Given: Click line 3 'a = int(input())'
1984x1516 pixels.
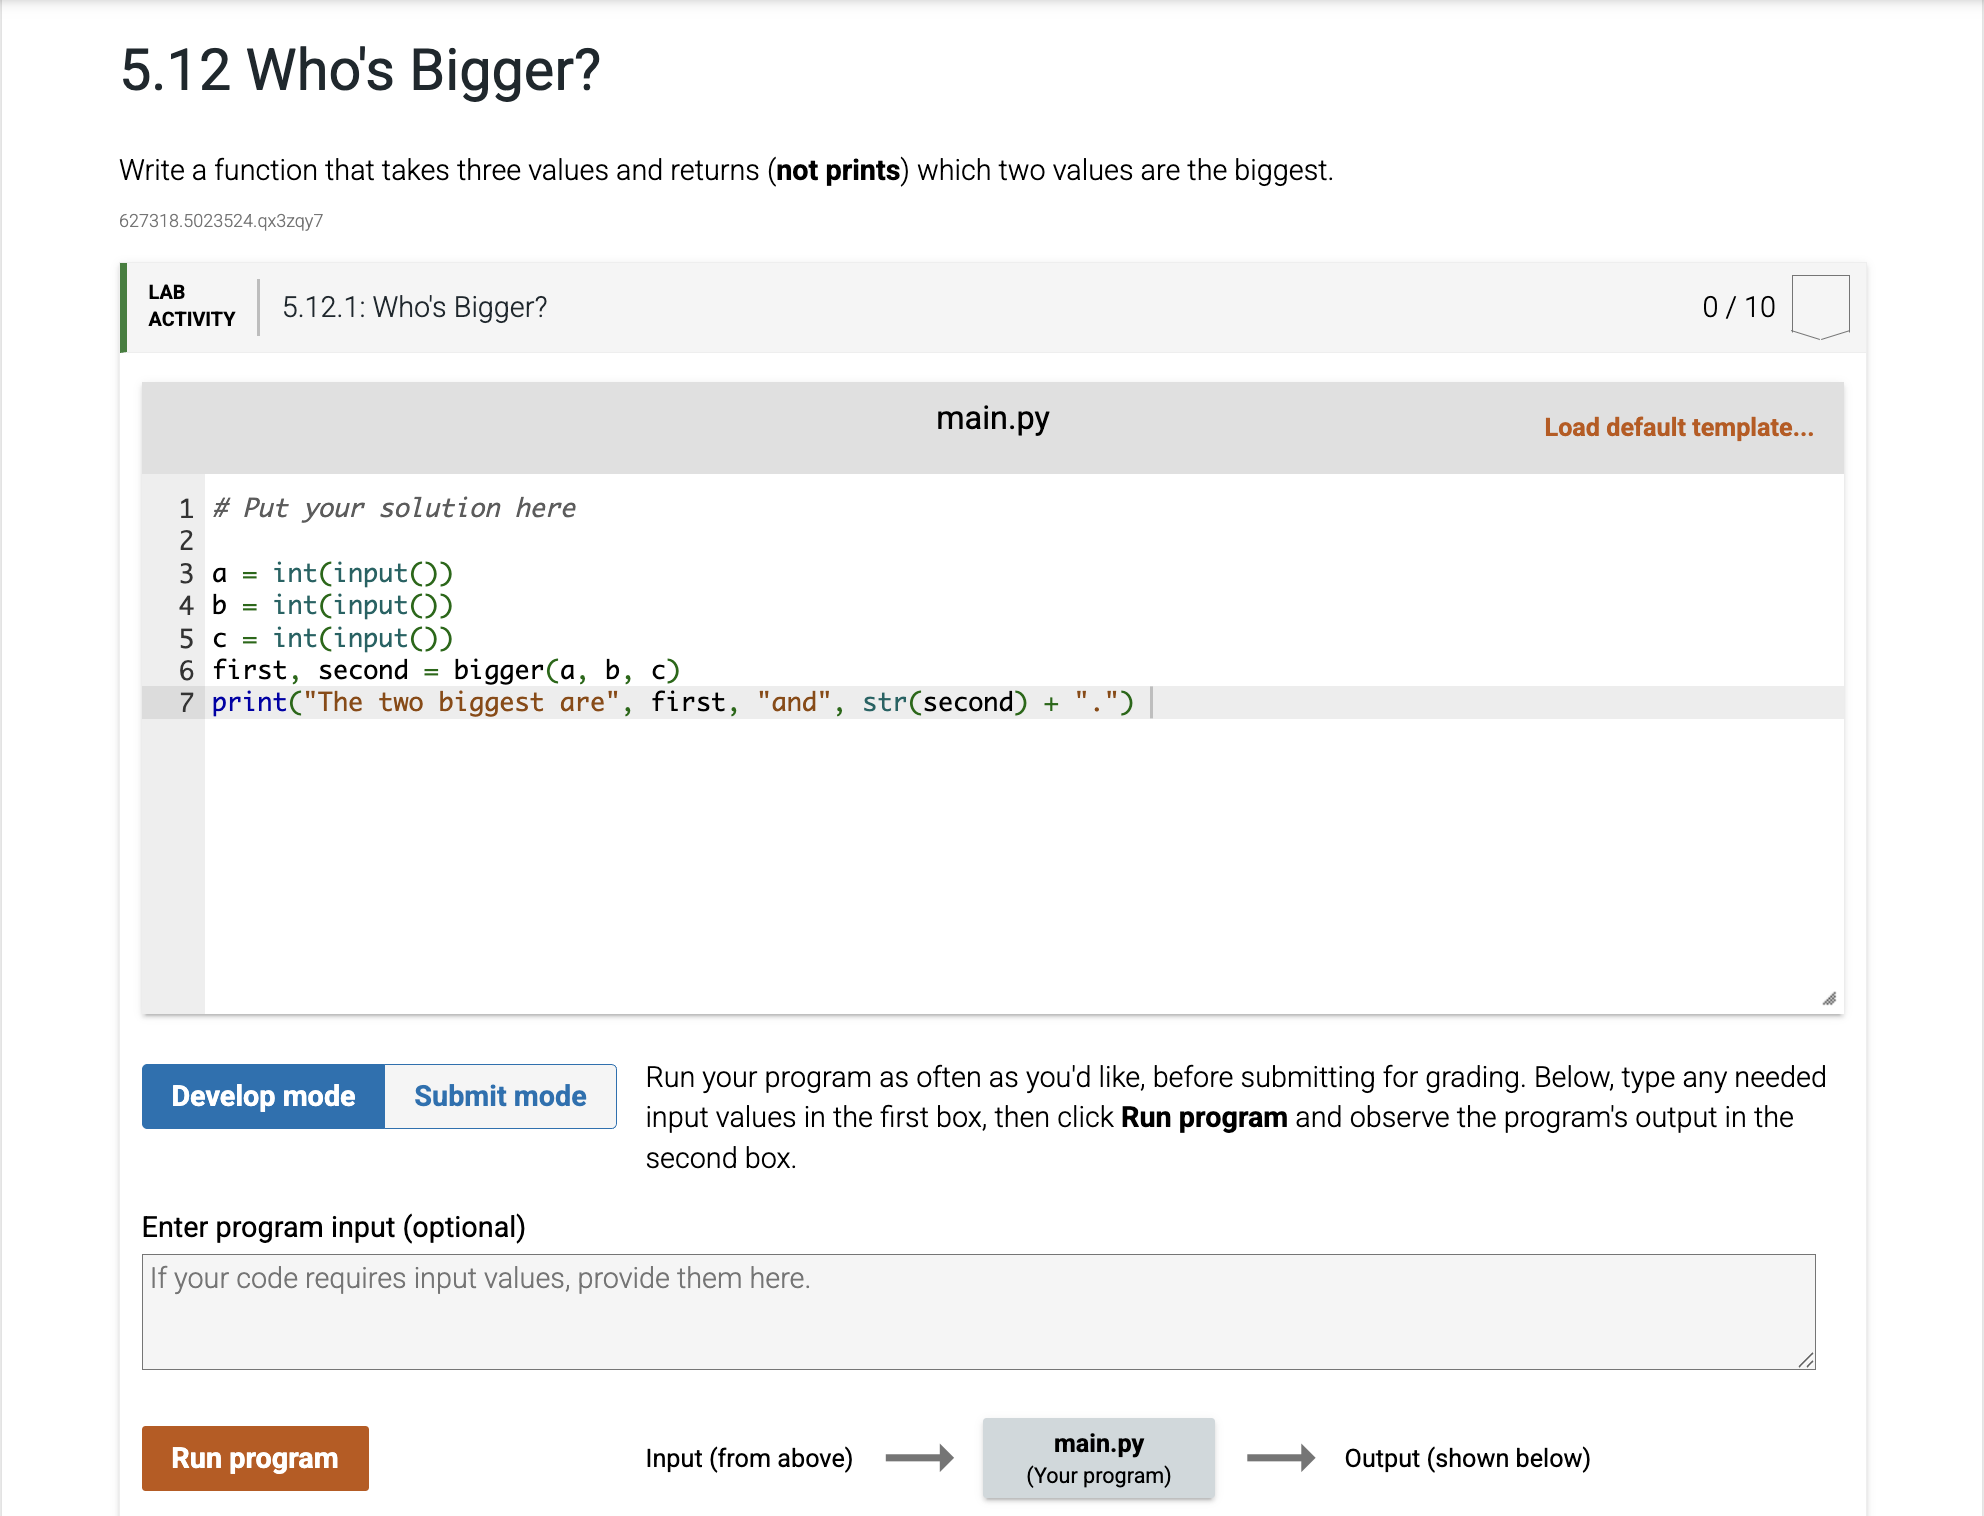Looking at the screenshot, I should [332, 573].
